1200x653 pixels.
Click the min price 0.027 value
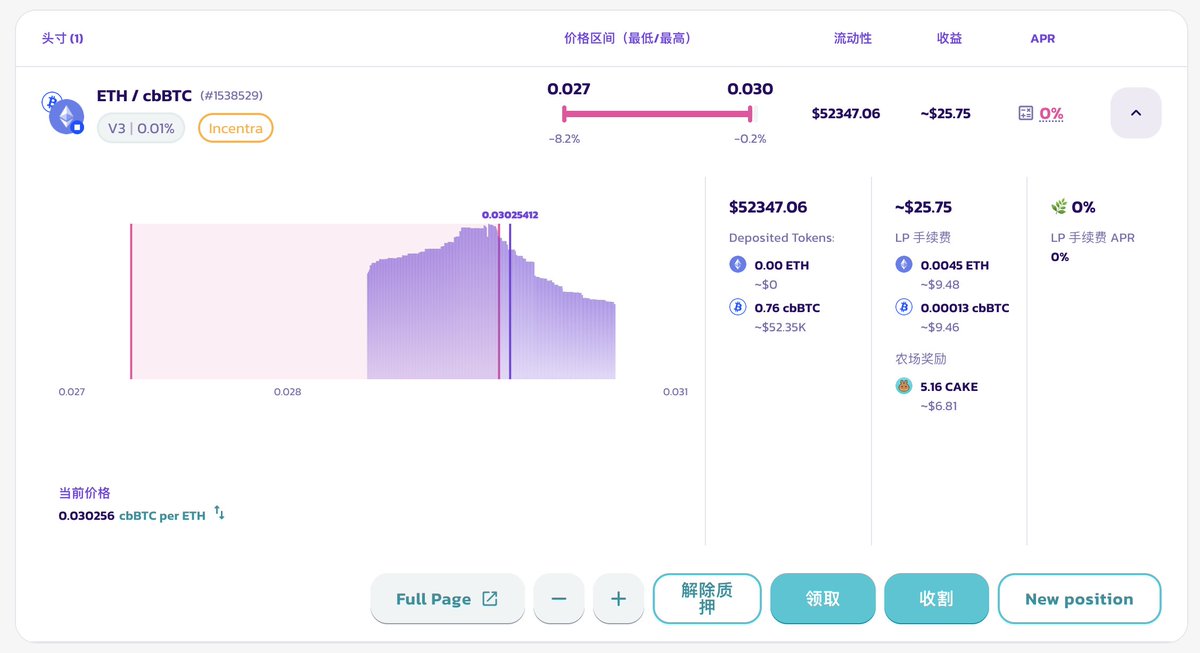click(x=568, y=89)
